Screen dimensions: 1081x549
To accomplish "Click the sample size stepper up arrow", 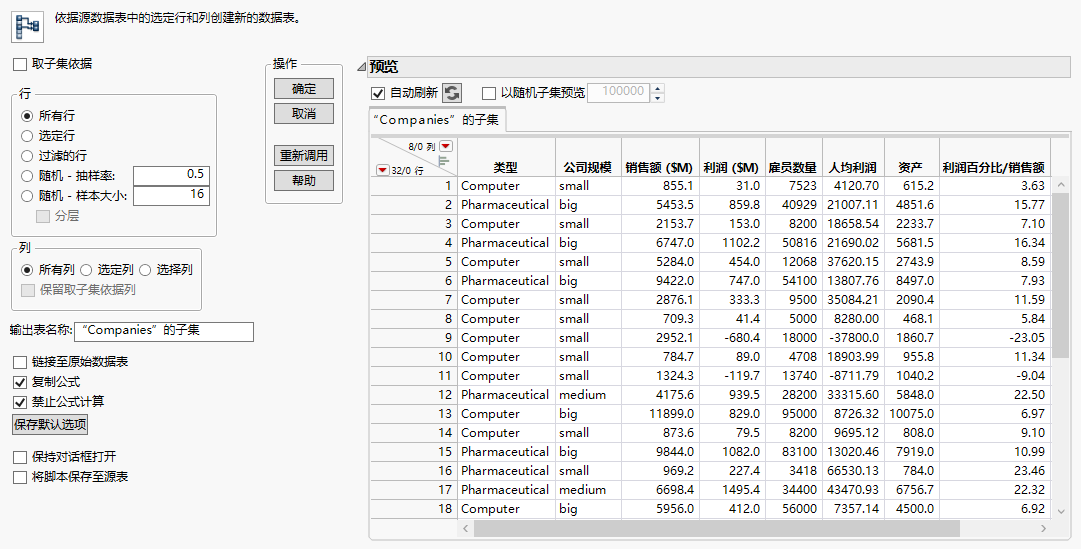I will [657, 88].
